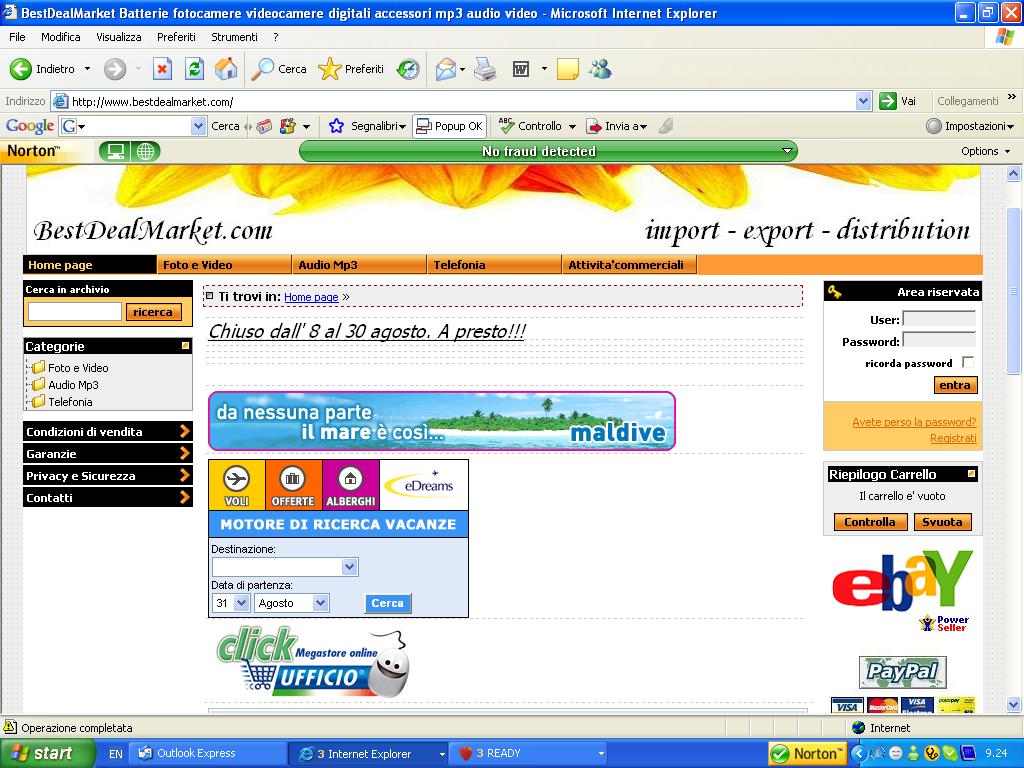Open the yellow Discuss note icon
Viewport: 1024px width, 768px height.
pyautogui.click(x=568, y=69)
